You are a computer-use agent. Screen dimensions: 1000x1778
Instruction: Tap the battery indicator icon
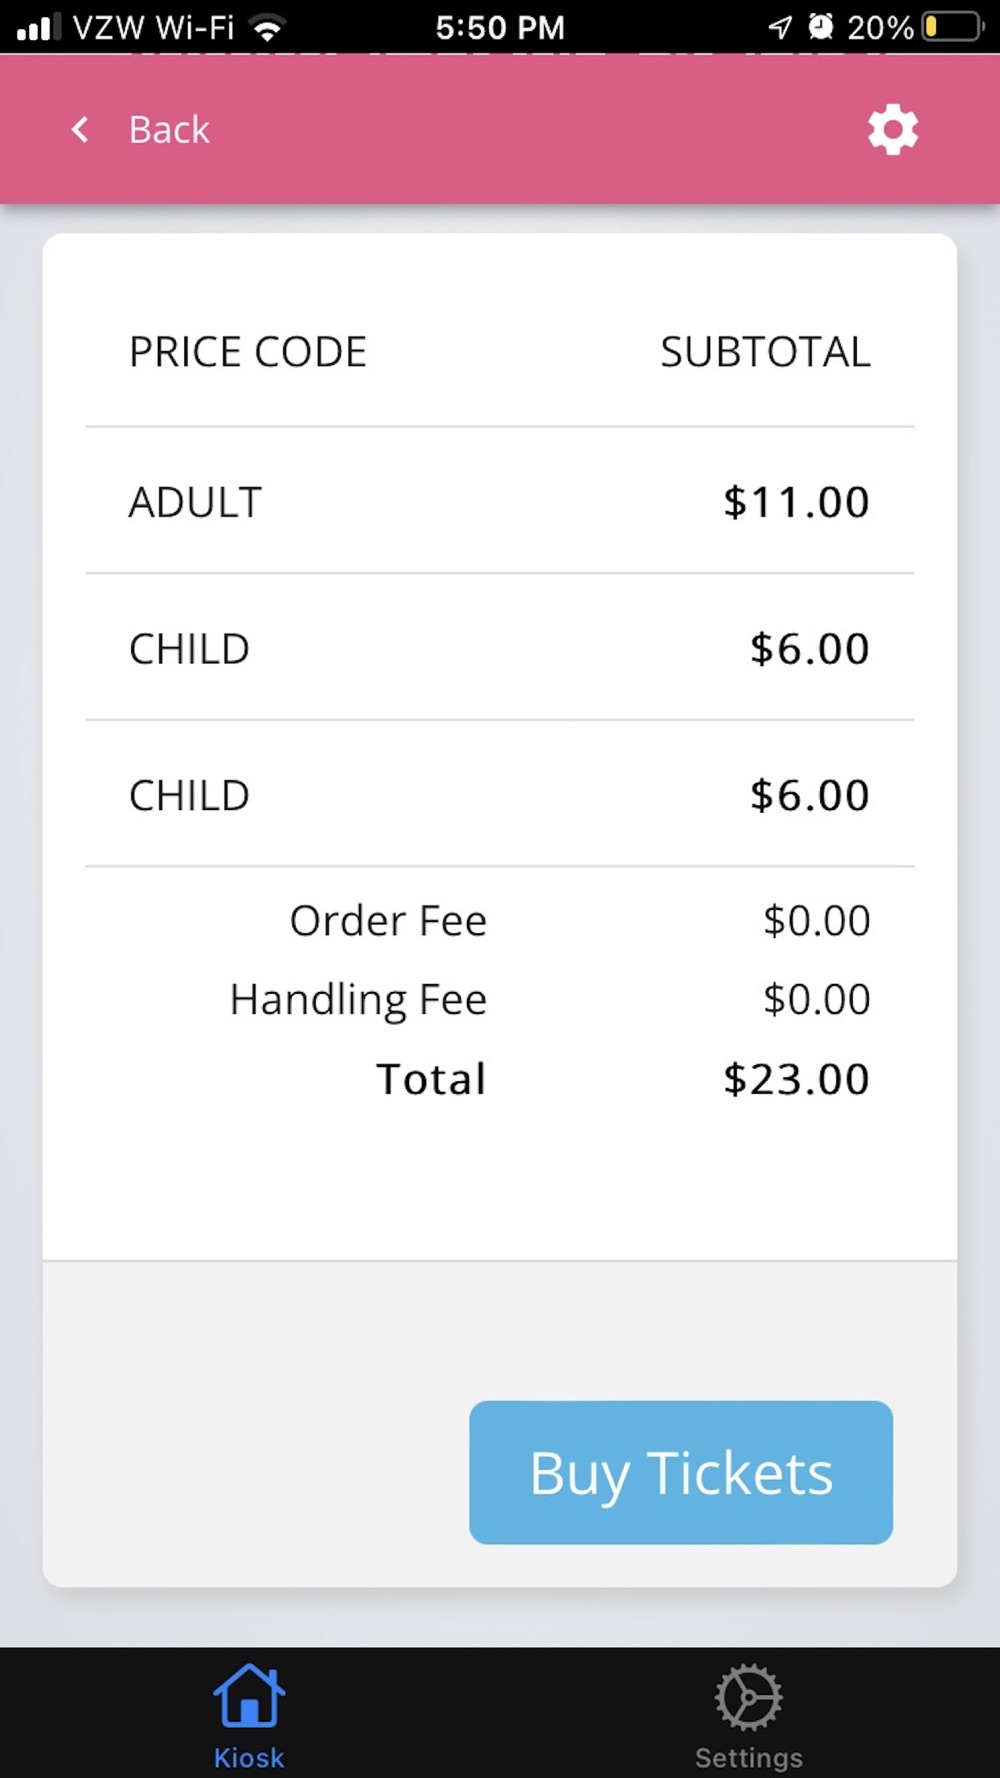click(x=952, y=27)
